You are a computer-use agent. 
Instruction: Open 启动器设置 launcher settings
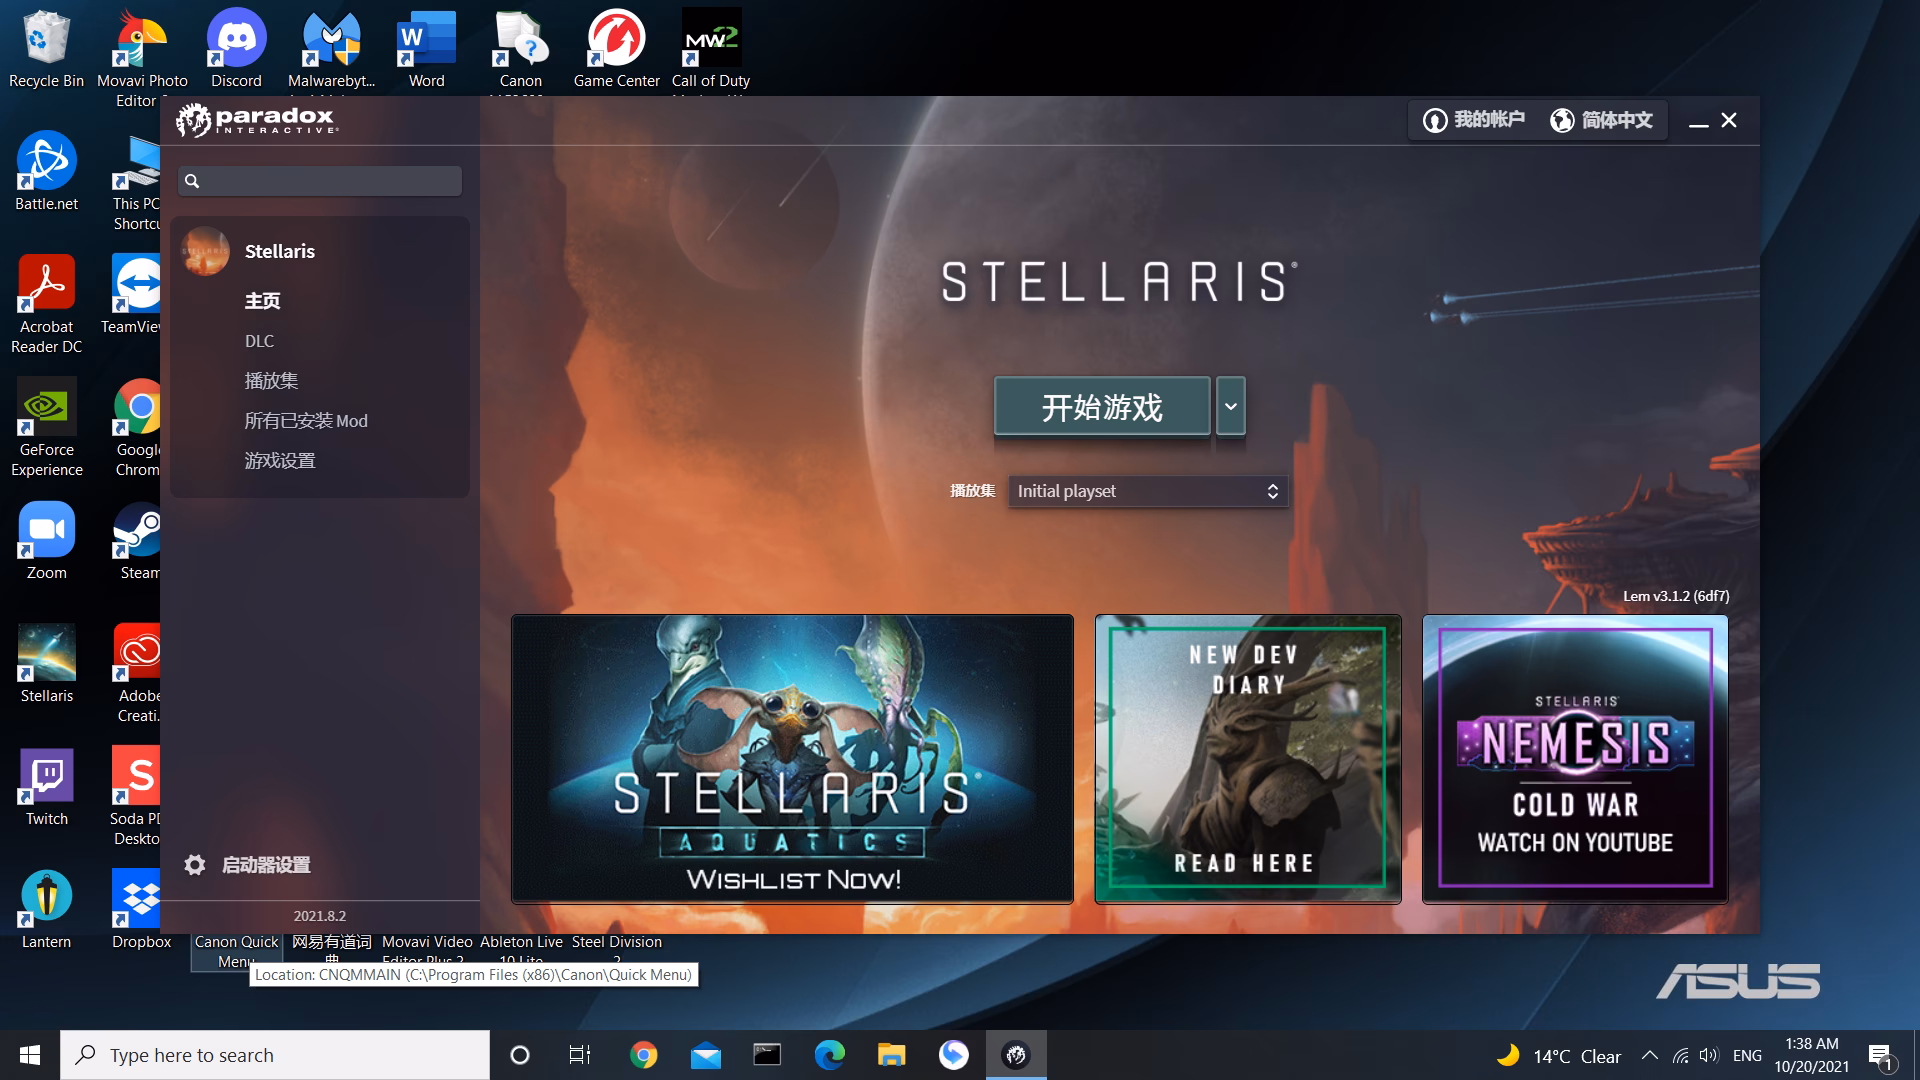[x=266, y=865]
